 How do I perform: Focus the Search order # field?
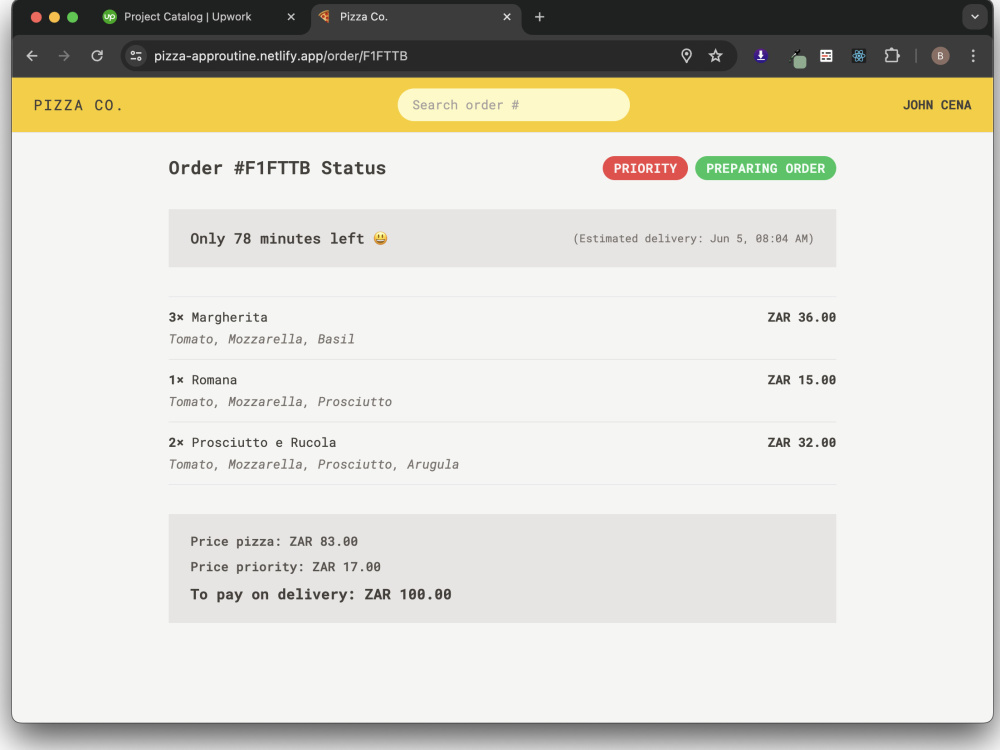point(513,105)
